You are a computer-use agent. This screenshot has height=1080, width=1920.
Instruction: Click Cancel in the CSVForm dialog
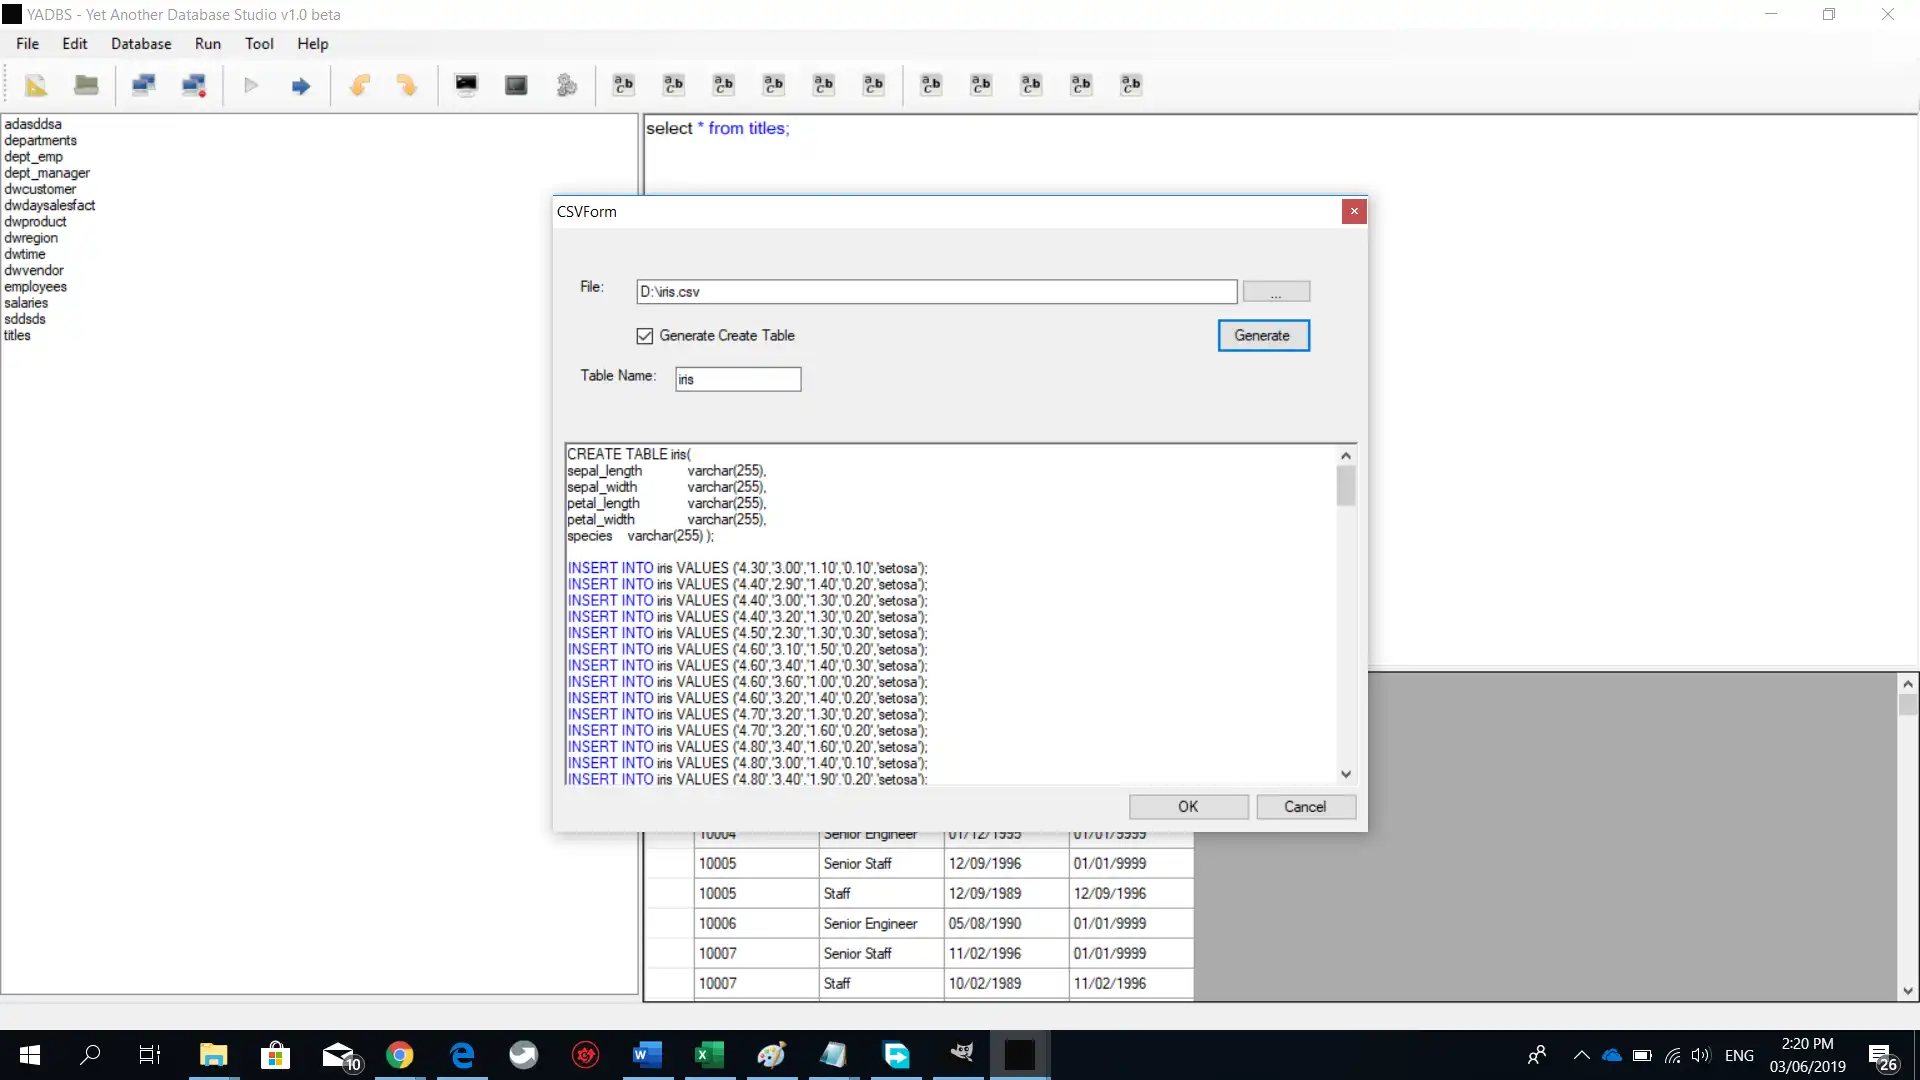[x=1305, y=807]
